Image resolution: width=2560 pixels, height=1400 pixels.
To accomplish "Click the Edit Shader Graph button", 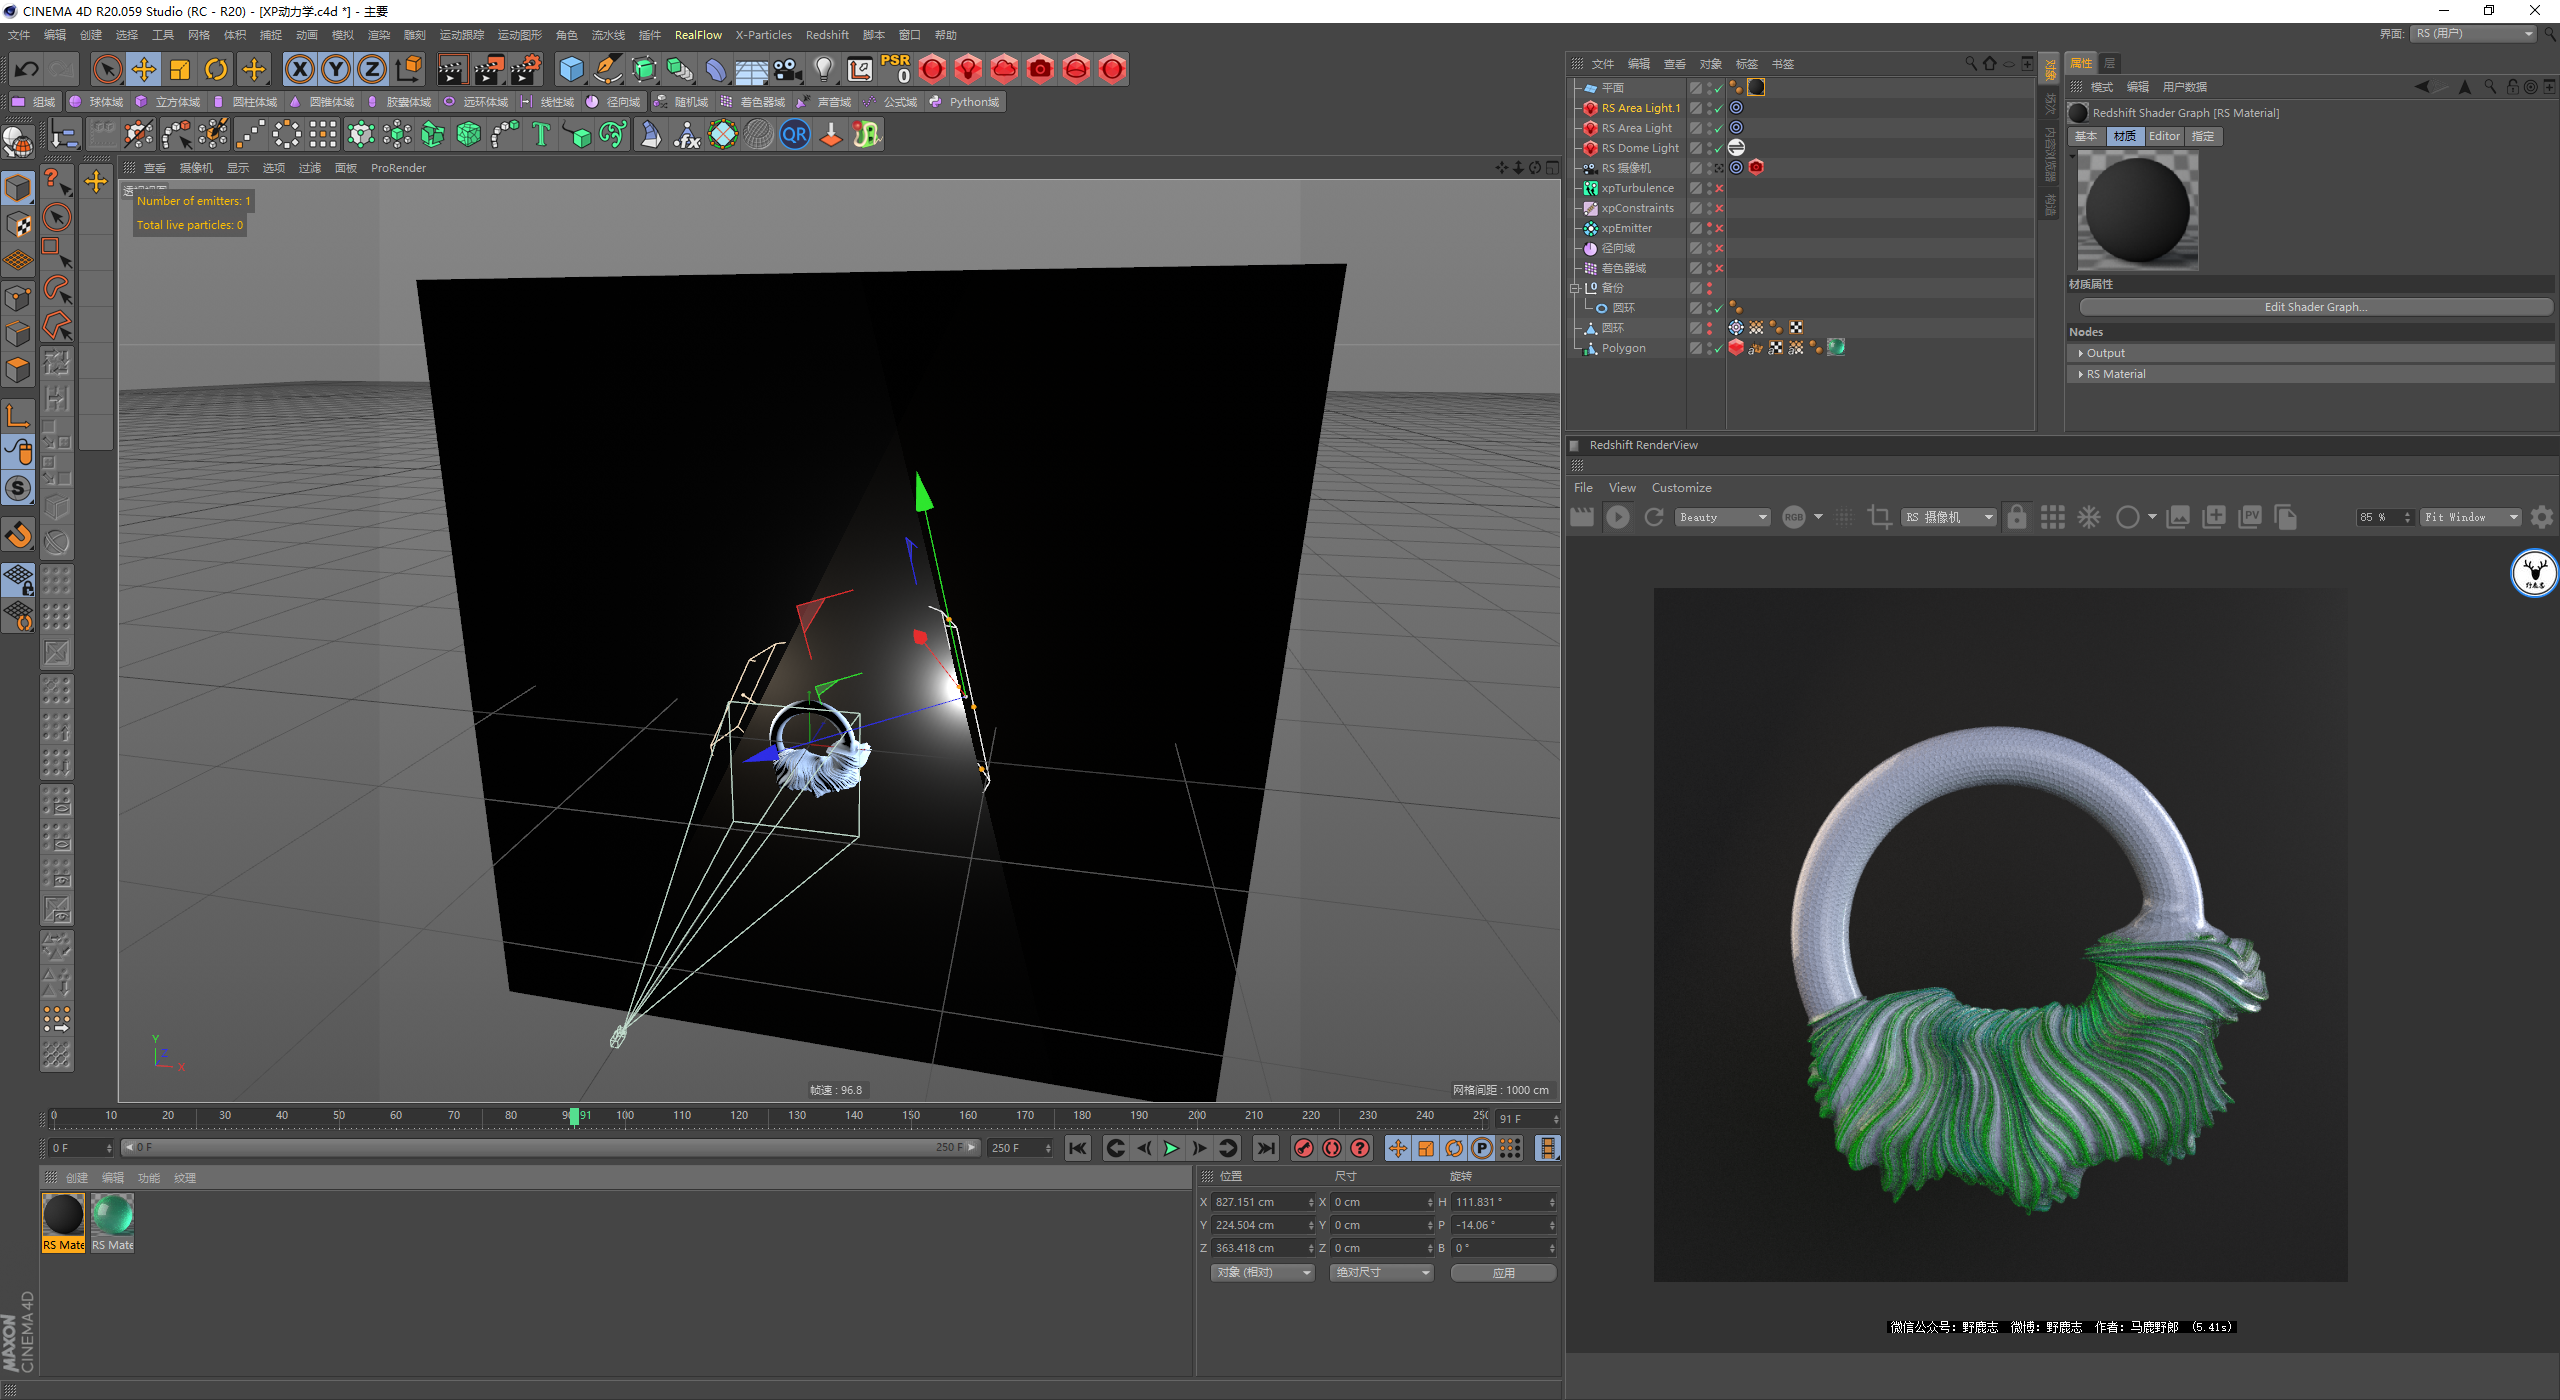I will (x=2315, y=307).
